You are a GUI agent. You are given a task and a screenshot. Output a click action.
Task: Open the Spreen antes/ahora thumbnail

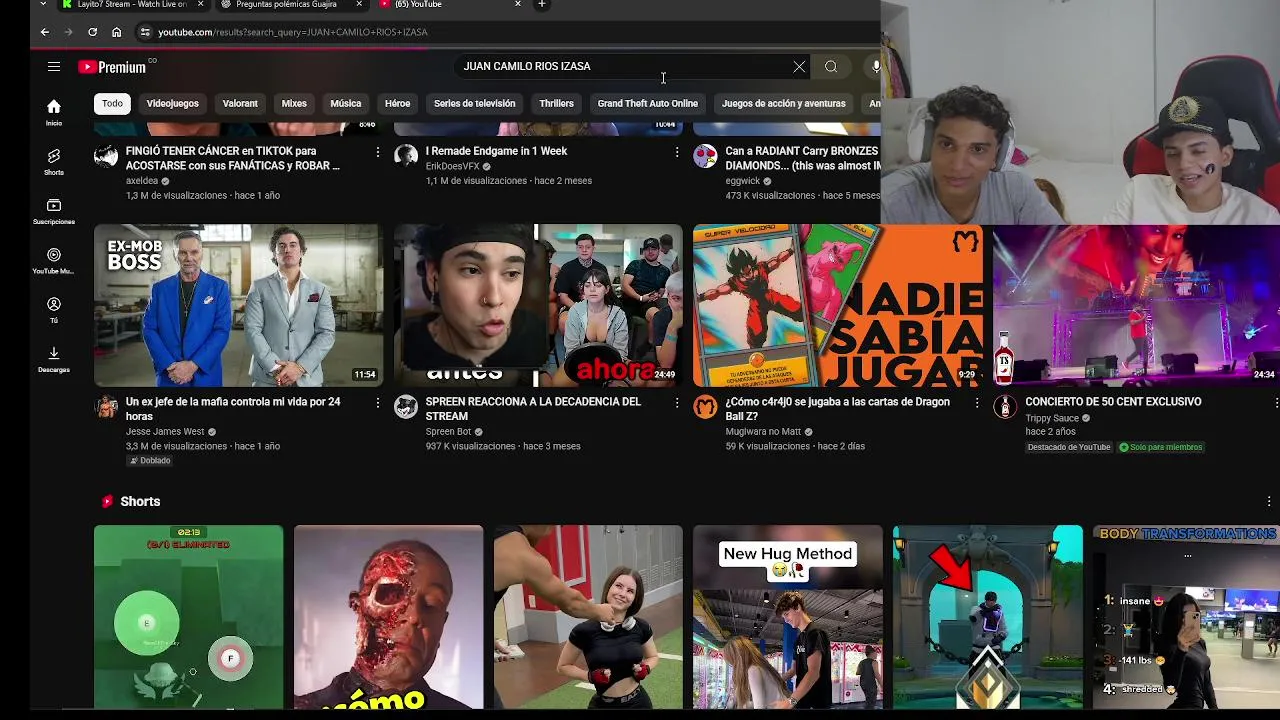pyautogui.click(x=538, y=305)
